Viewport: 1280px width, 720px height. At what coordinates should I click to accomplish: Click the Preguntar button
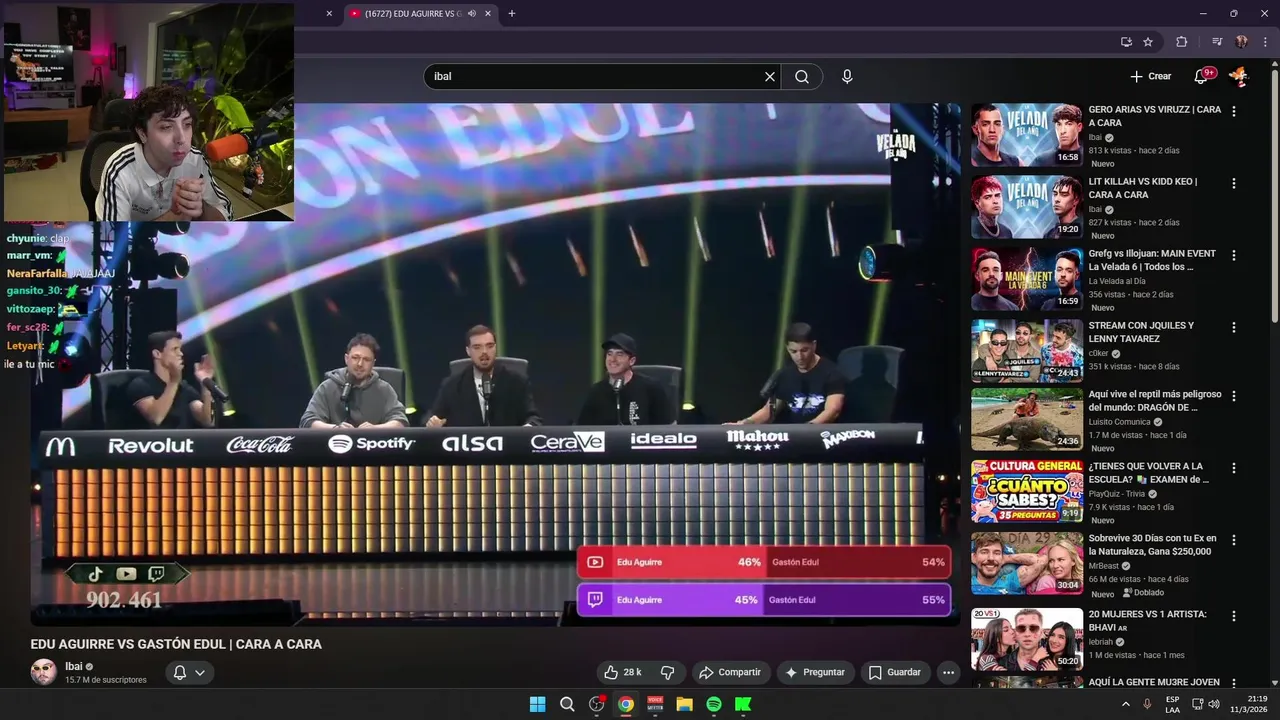[815, 672]
